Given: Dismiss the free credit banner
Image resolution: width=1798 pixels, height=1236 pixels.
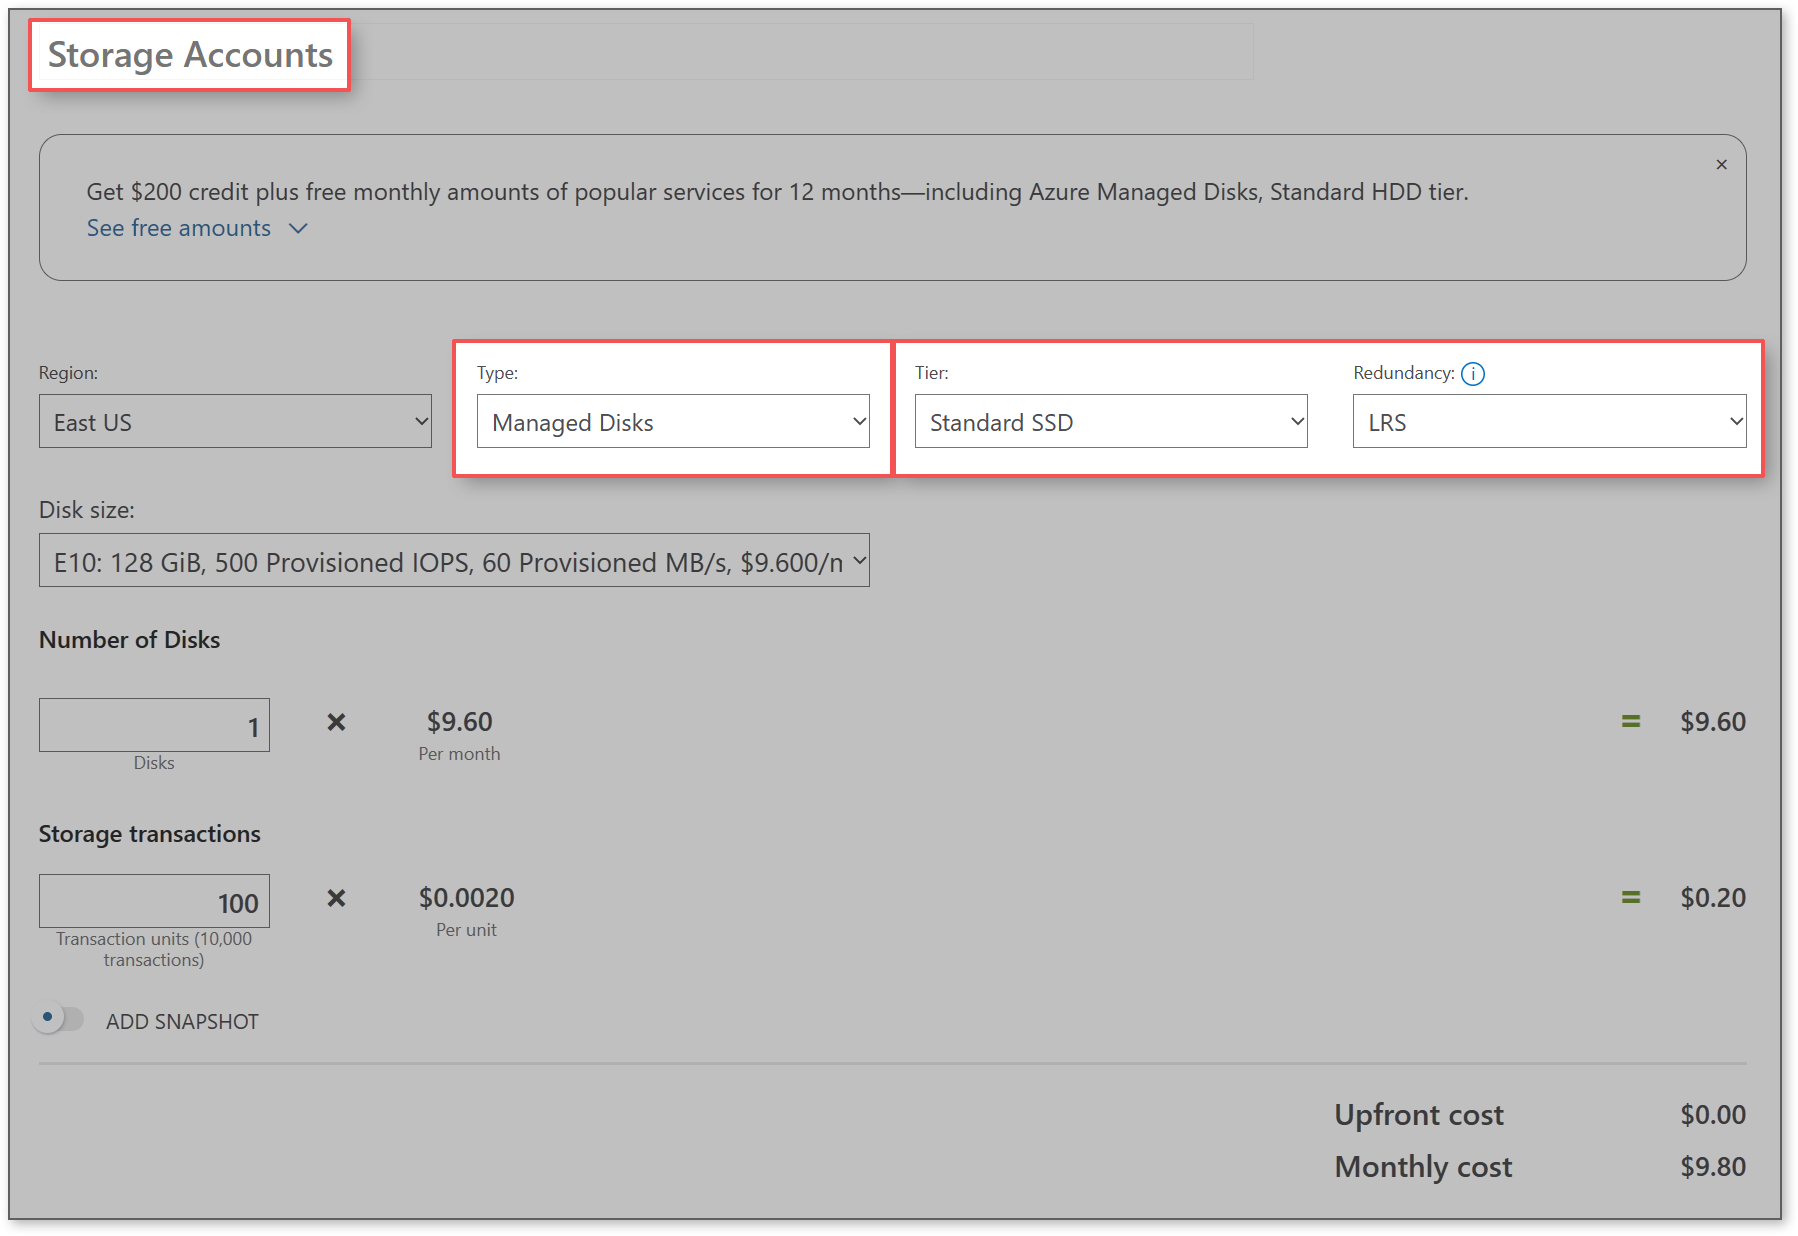Looking at the screenshot, I should (x=1721, y=164).
